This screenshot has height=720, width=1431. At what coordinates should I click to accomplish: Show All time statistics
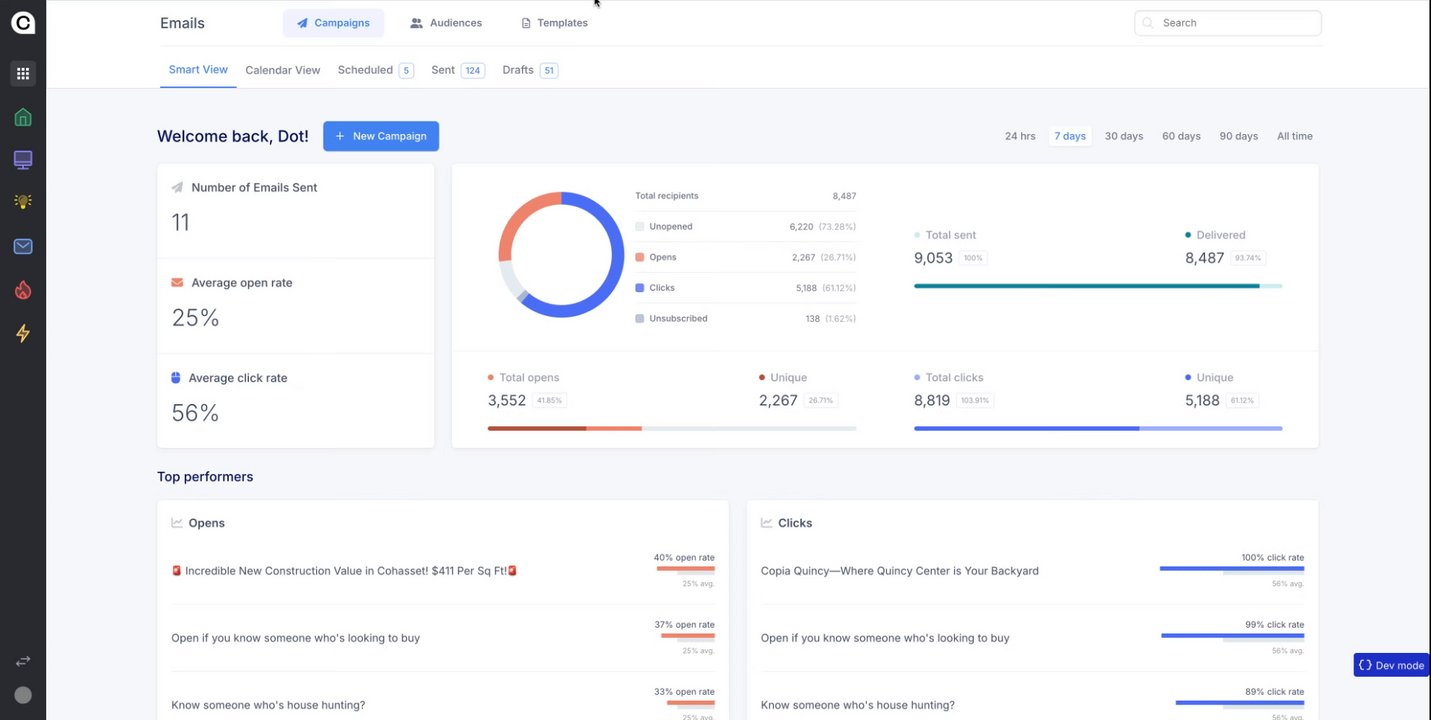pyautogui.click(x=1295, y=136)
